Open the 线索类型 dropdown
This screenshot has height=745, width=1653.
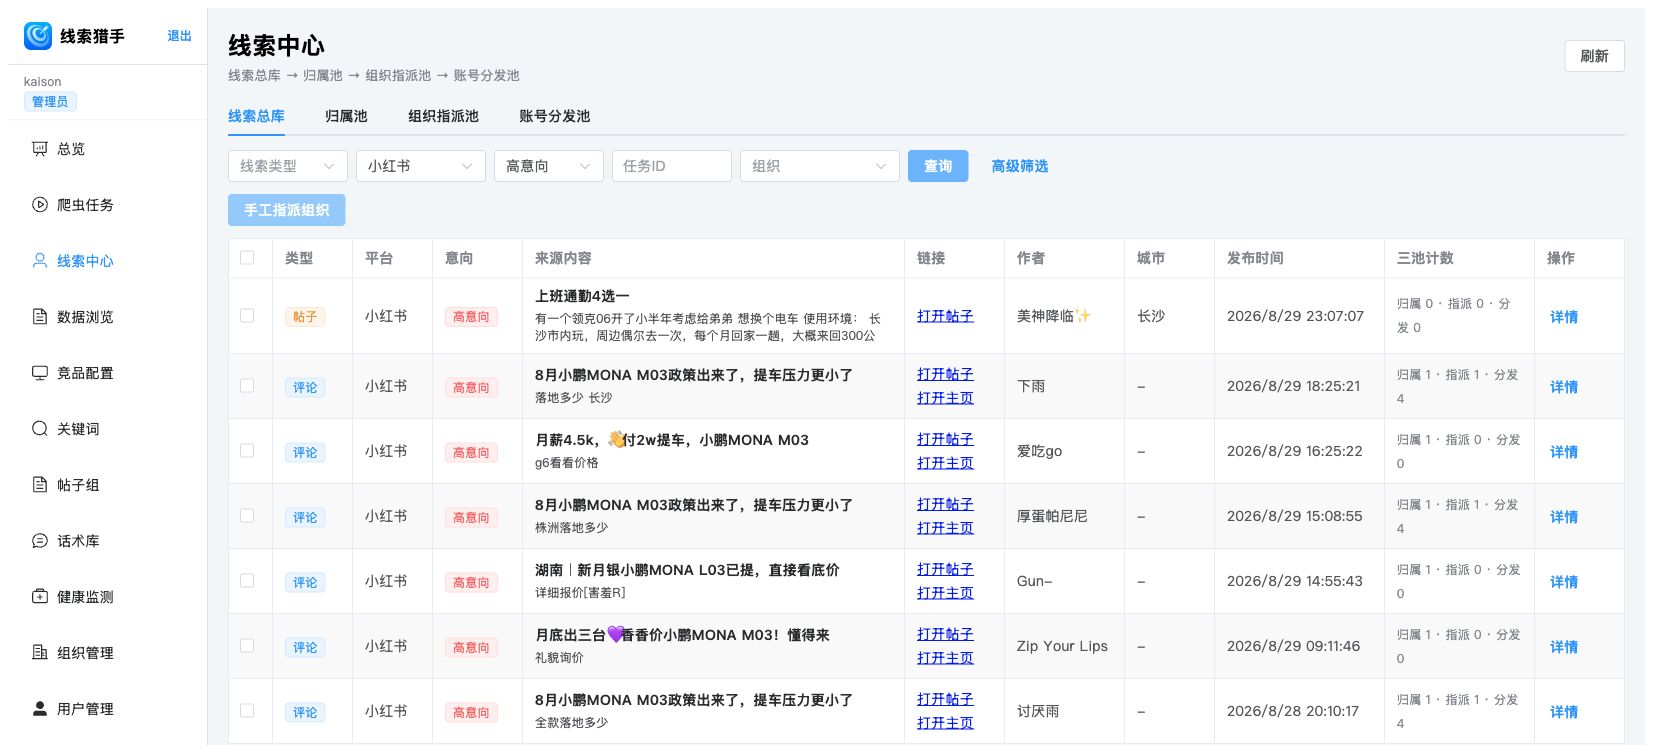tap(288, 166)
